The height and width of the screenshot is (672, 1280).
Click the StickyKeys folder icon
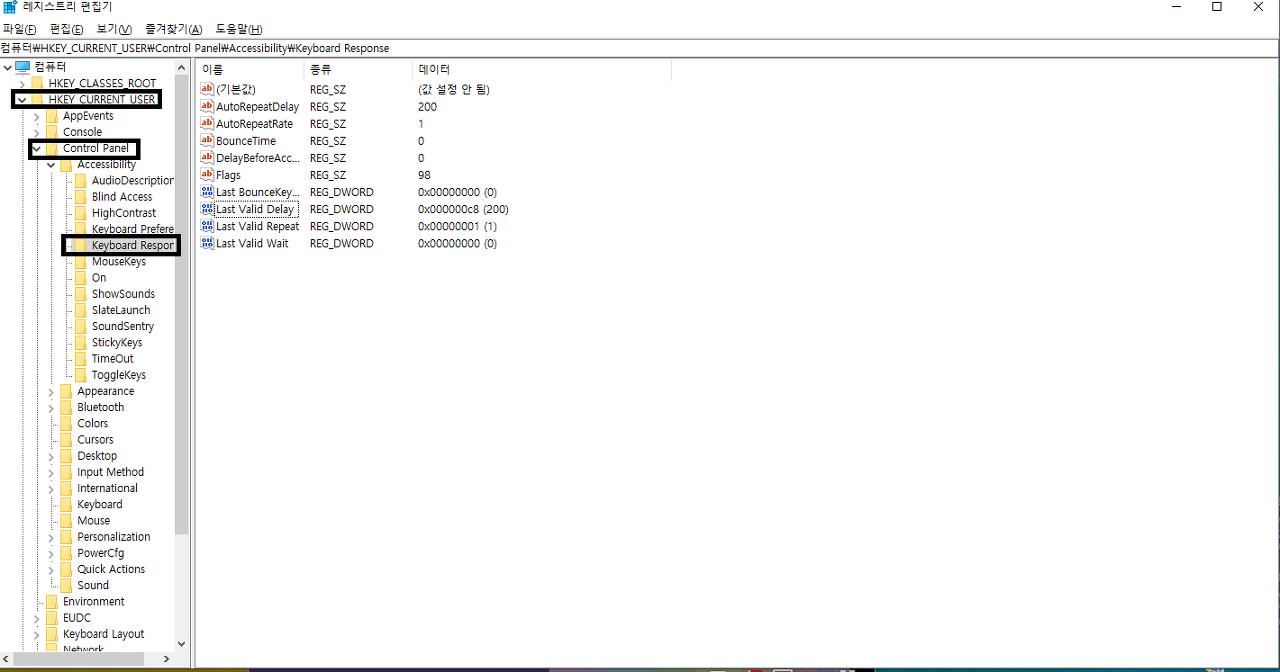[x=81, y=343]
